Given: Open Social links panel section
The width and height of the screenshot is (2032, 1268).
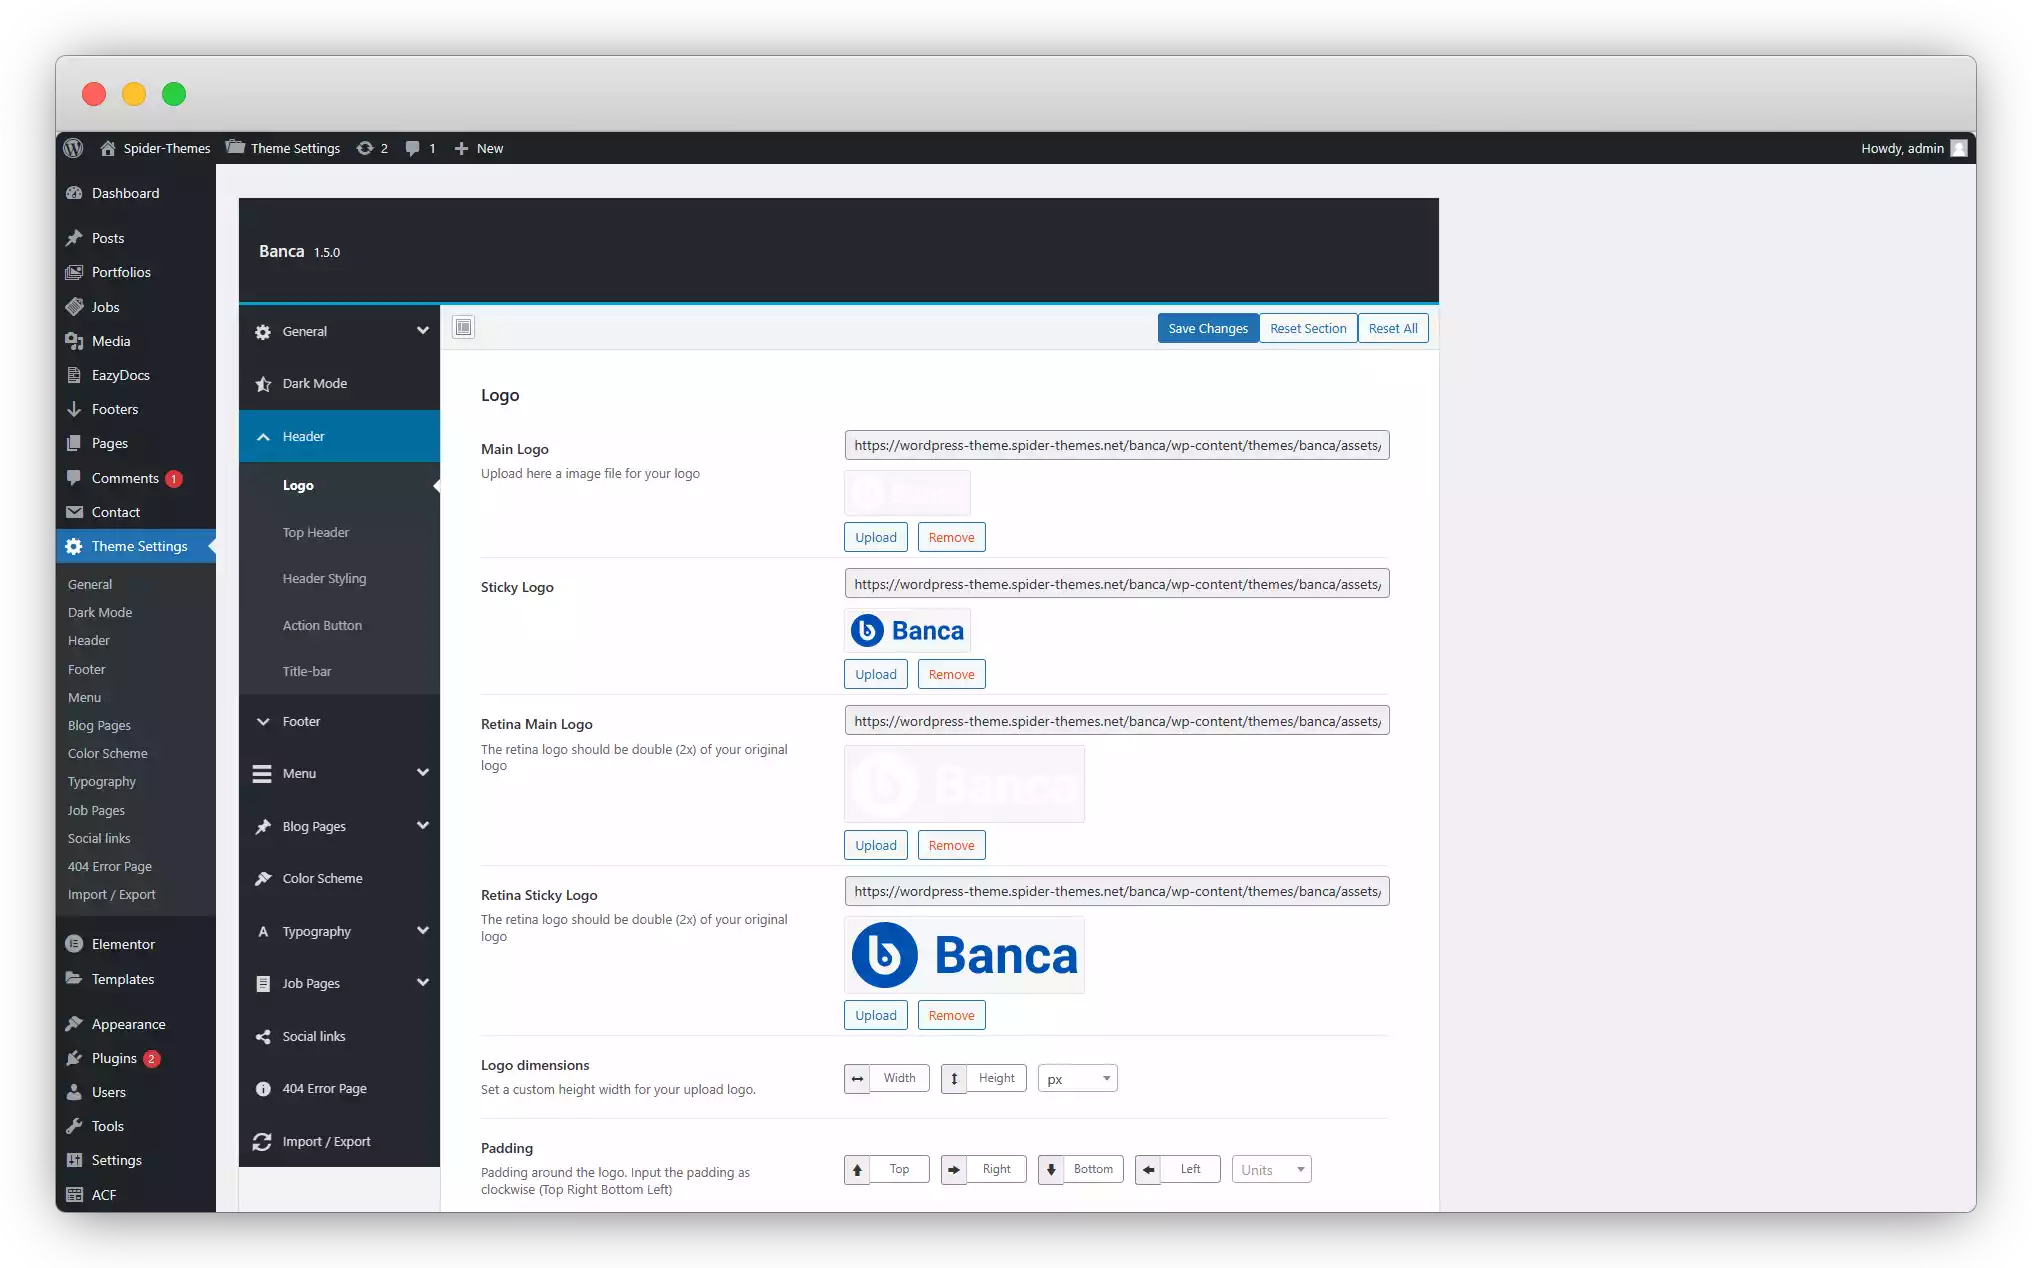Looking at the screenshot, I should point(339,1037).
